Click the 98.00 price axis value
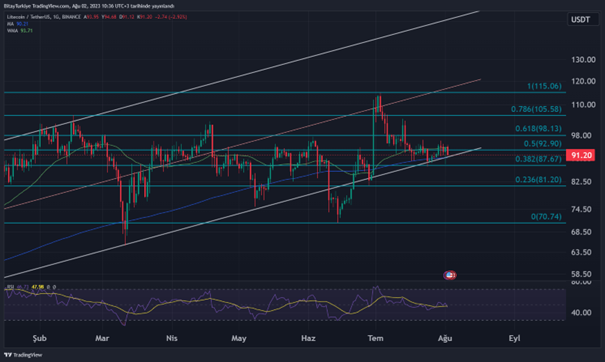Viewport: 605px width, 362px height. 581,135
